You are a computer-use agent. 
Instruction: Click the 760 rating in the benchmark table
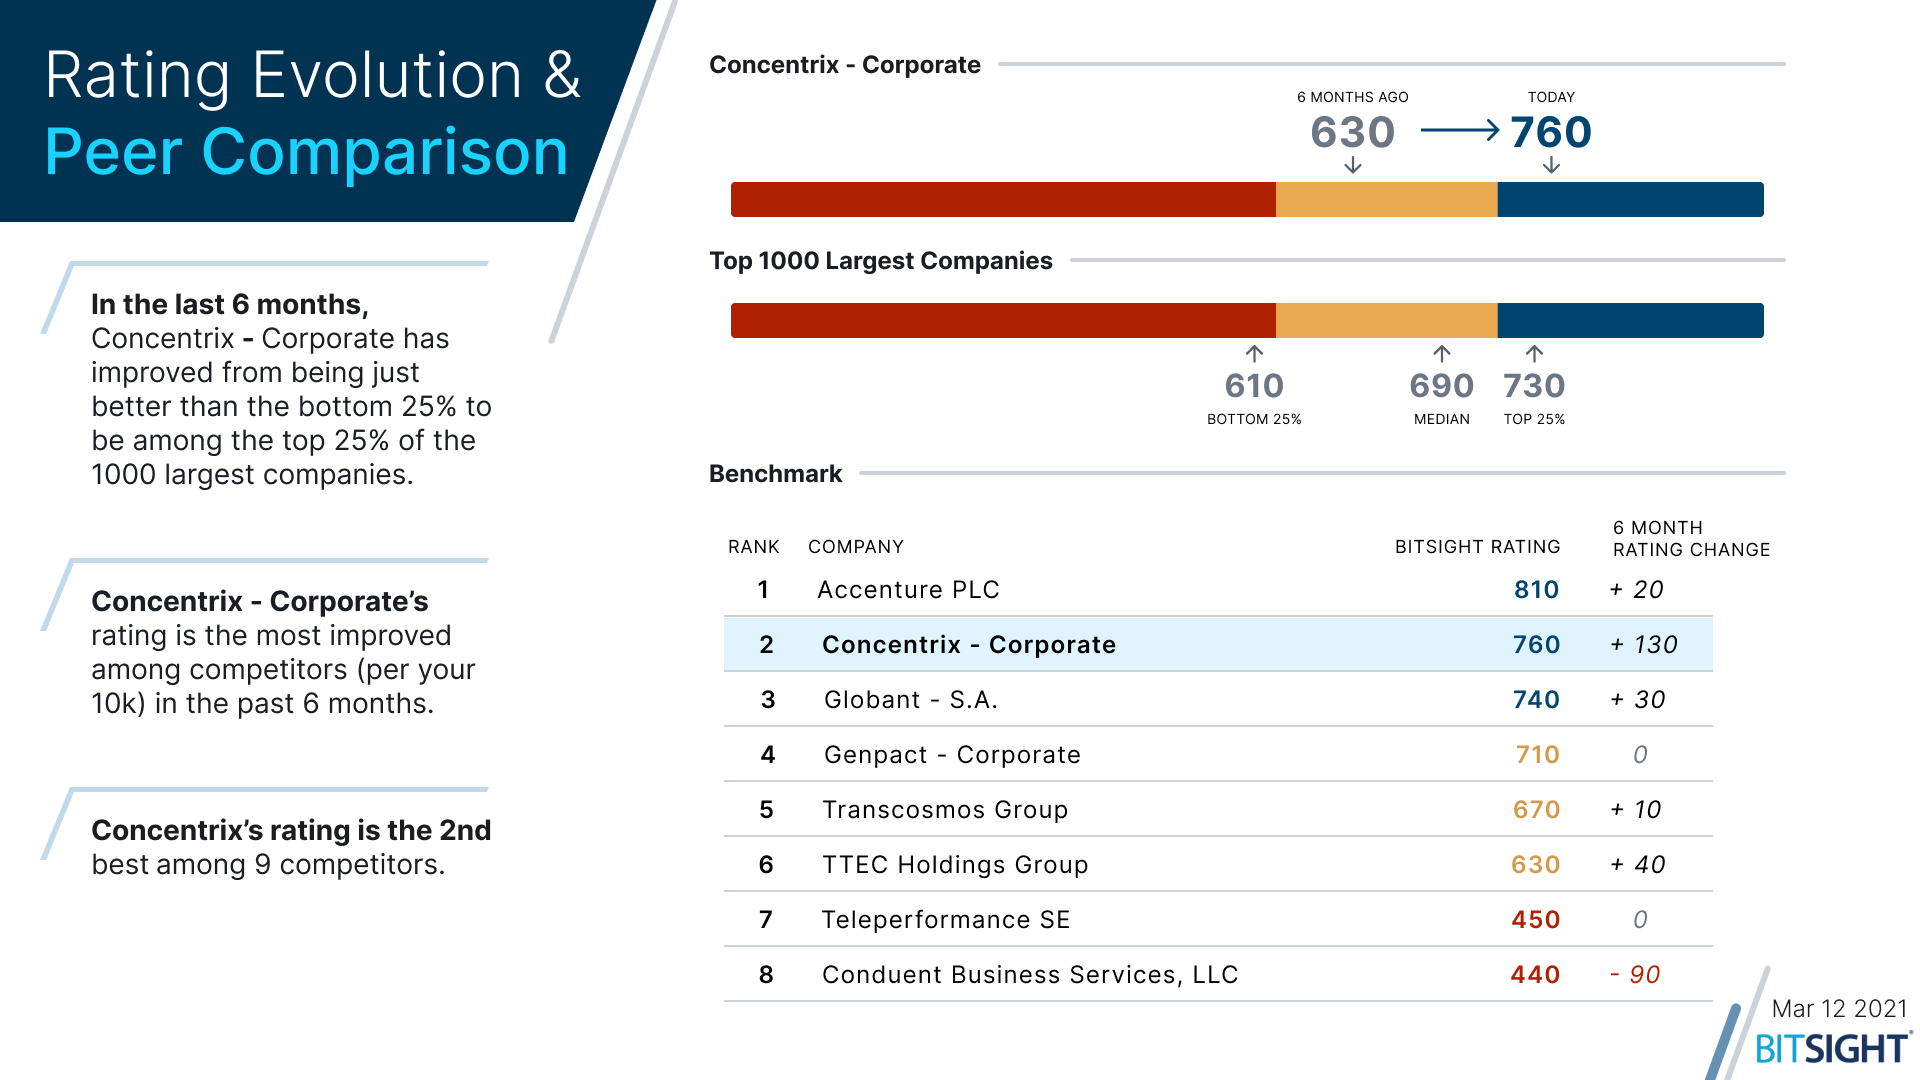point(1536,645)
